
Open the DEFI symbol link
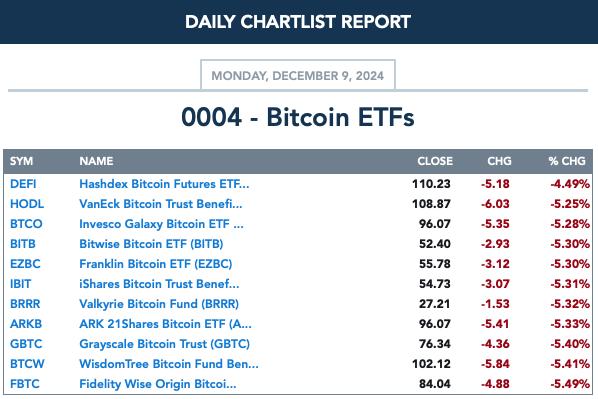pos(23,184)
